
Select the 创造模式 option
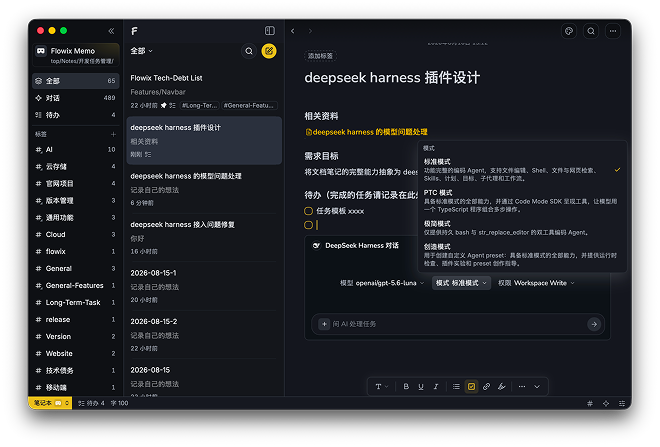click(x=522, y=255)
